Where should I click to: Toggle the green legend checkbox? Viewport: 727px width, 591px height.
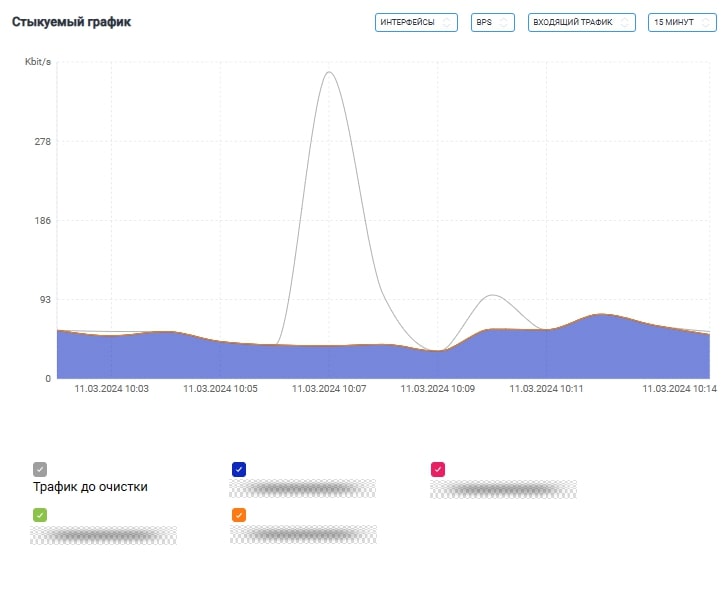pos(40,515)
